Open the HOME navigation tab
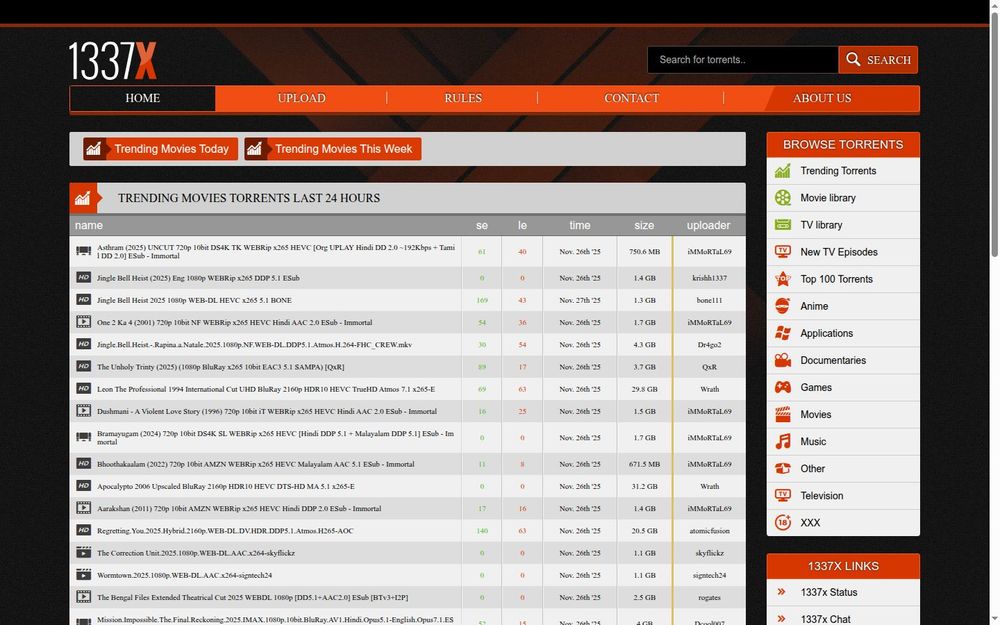Screen dimensions: 1000x625 click(x=142, y=98)
